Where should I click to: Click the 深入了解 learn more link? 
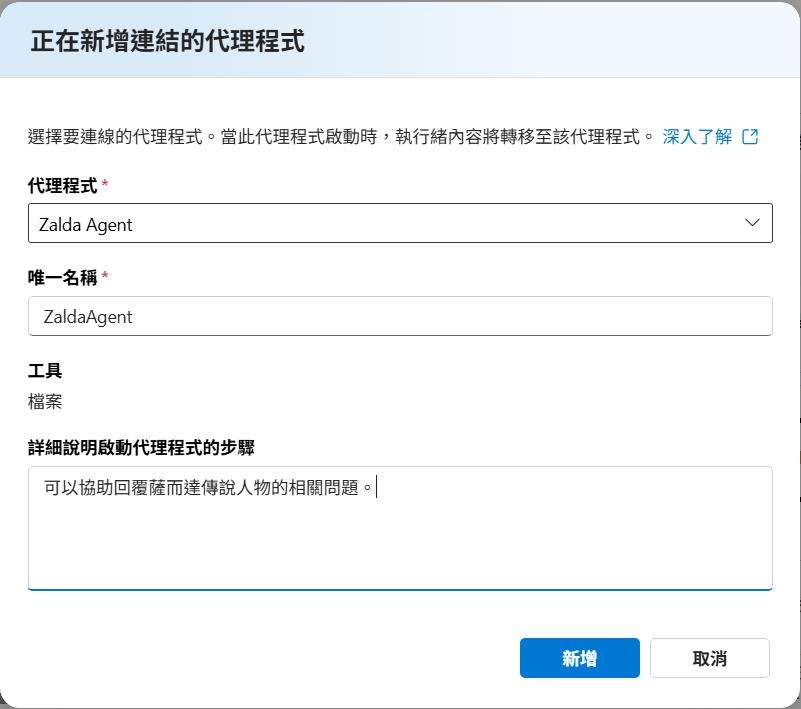tap(697, 136)
